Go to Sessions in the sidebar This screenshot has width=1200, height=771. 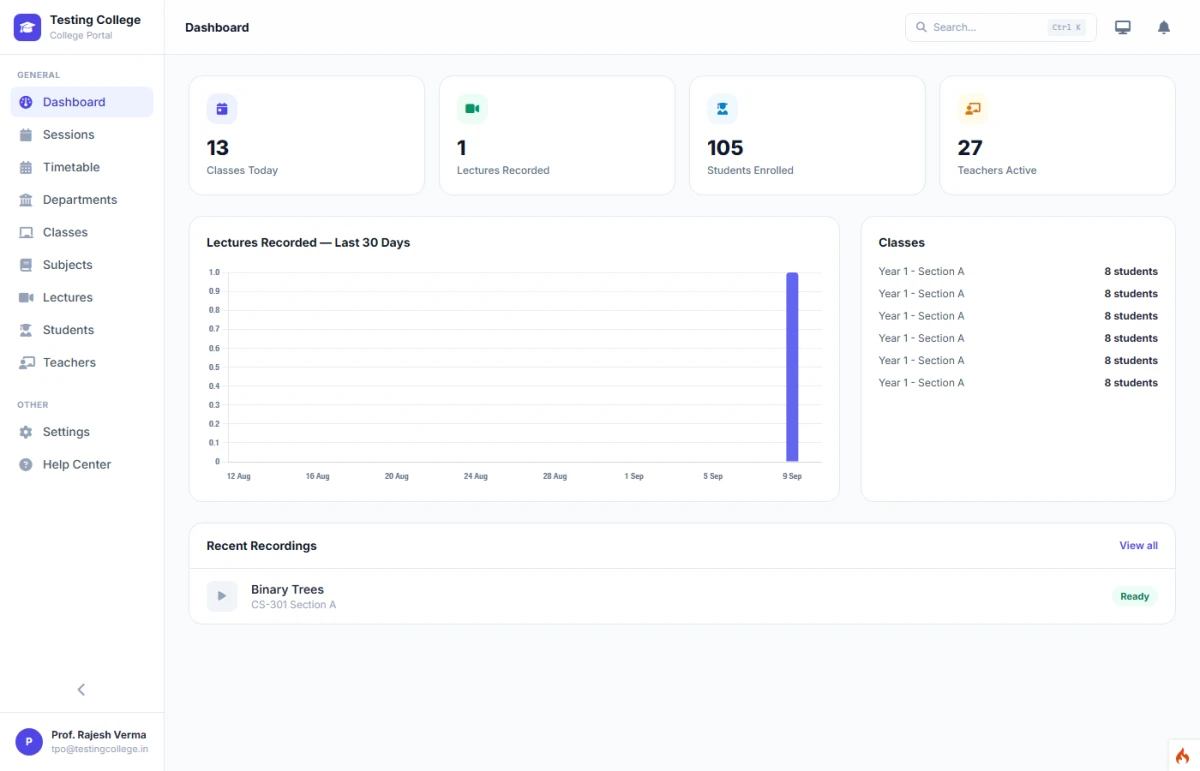(x=82, y=135)
